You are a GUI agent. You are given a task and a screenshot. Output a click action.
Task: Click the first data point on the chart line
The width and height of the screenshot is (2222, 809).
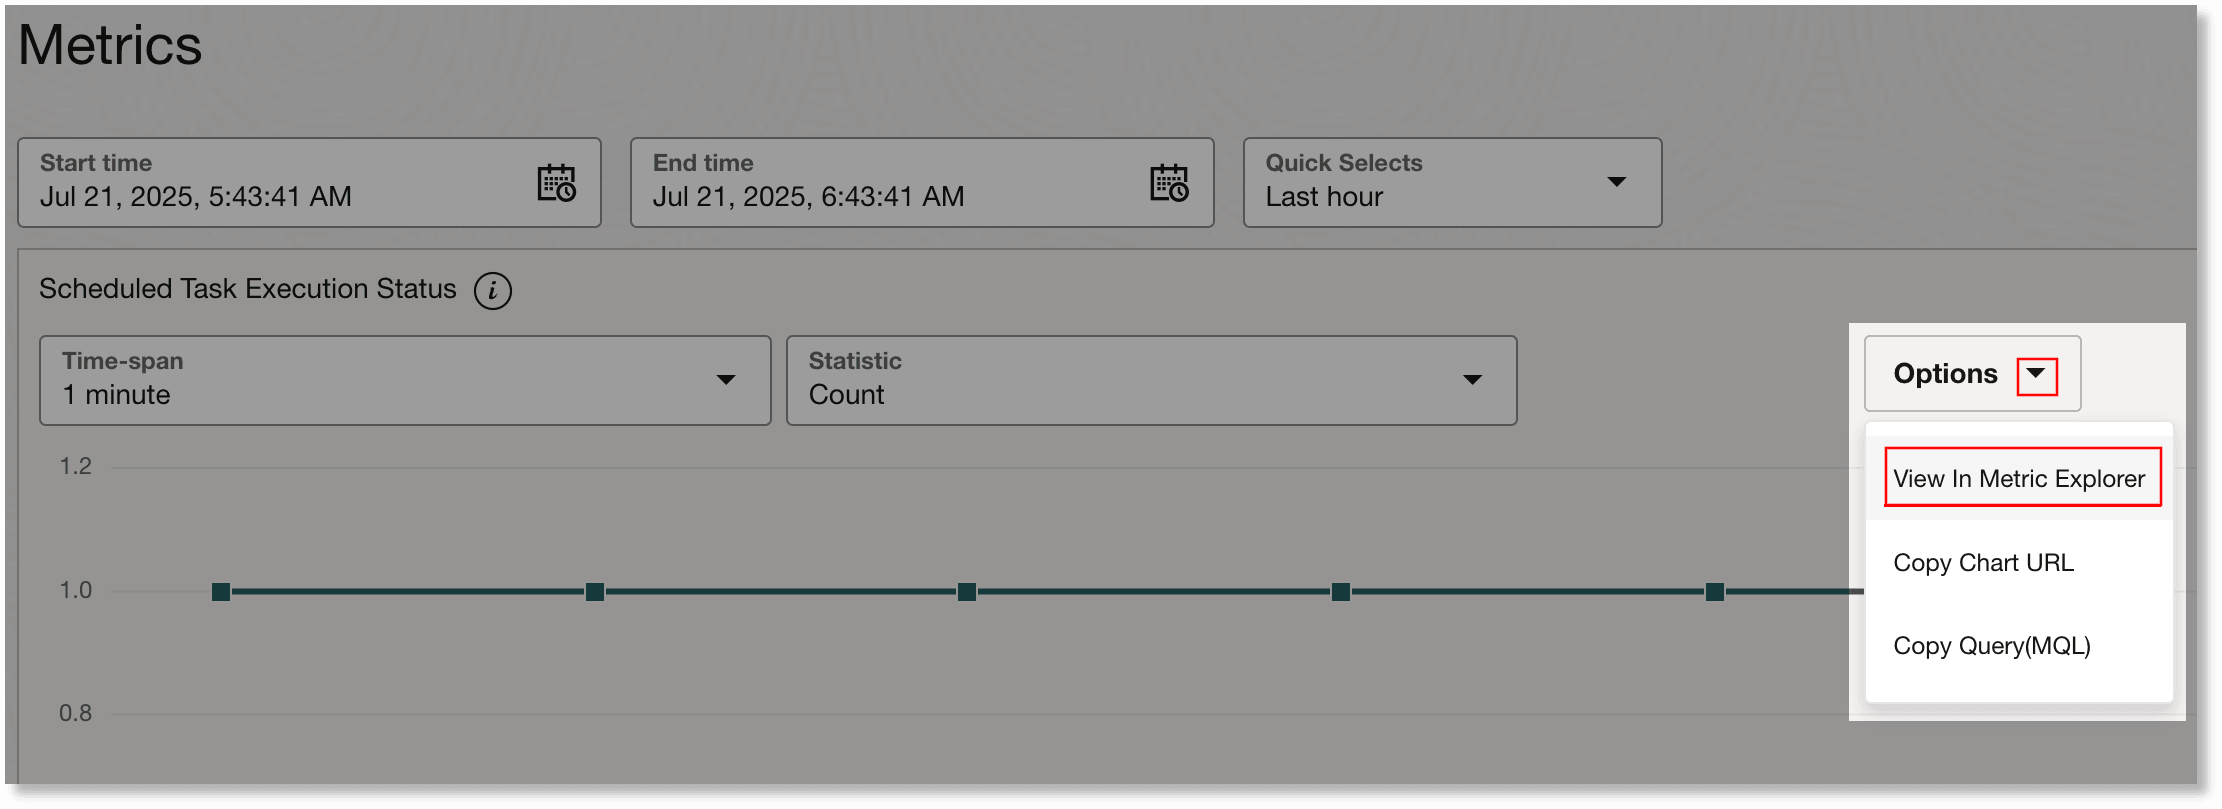(220, 591)
